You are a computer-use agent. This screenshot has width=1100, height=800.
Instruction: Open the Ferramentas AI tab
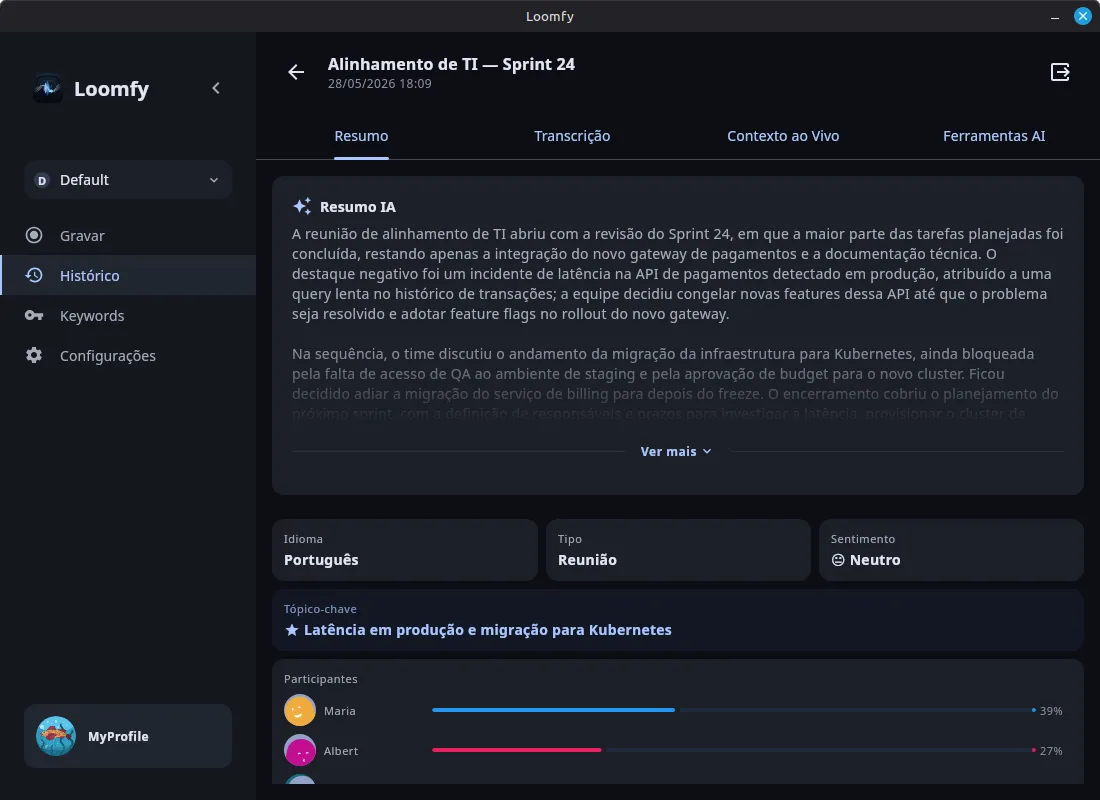(994, 136)
